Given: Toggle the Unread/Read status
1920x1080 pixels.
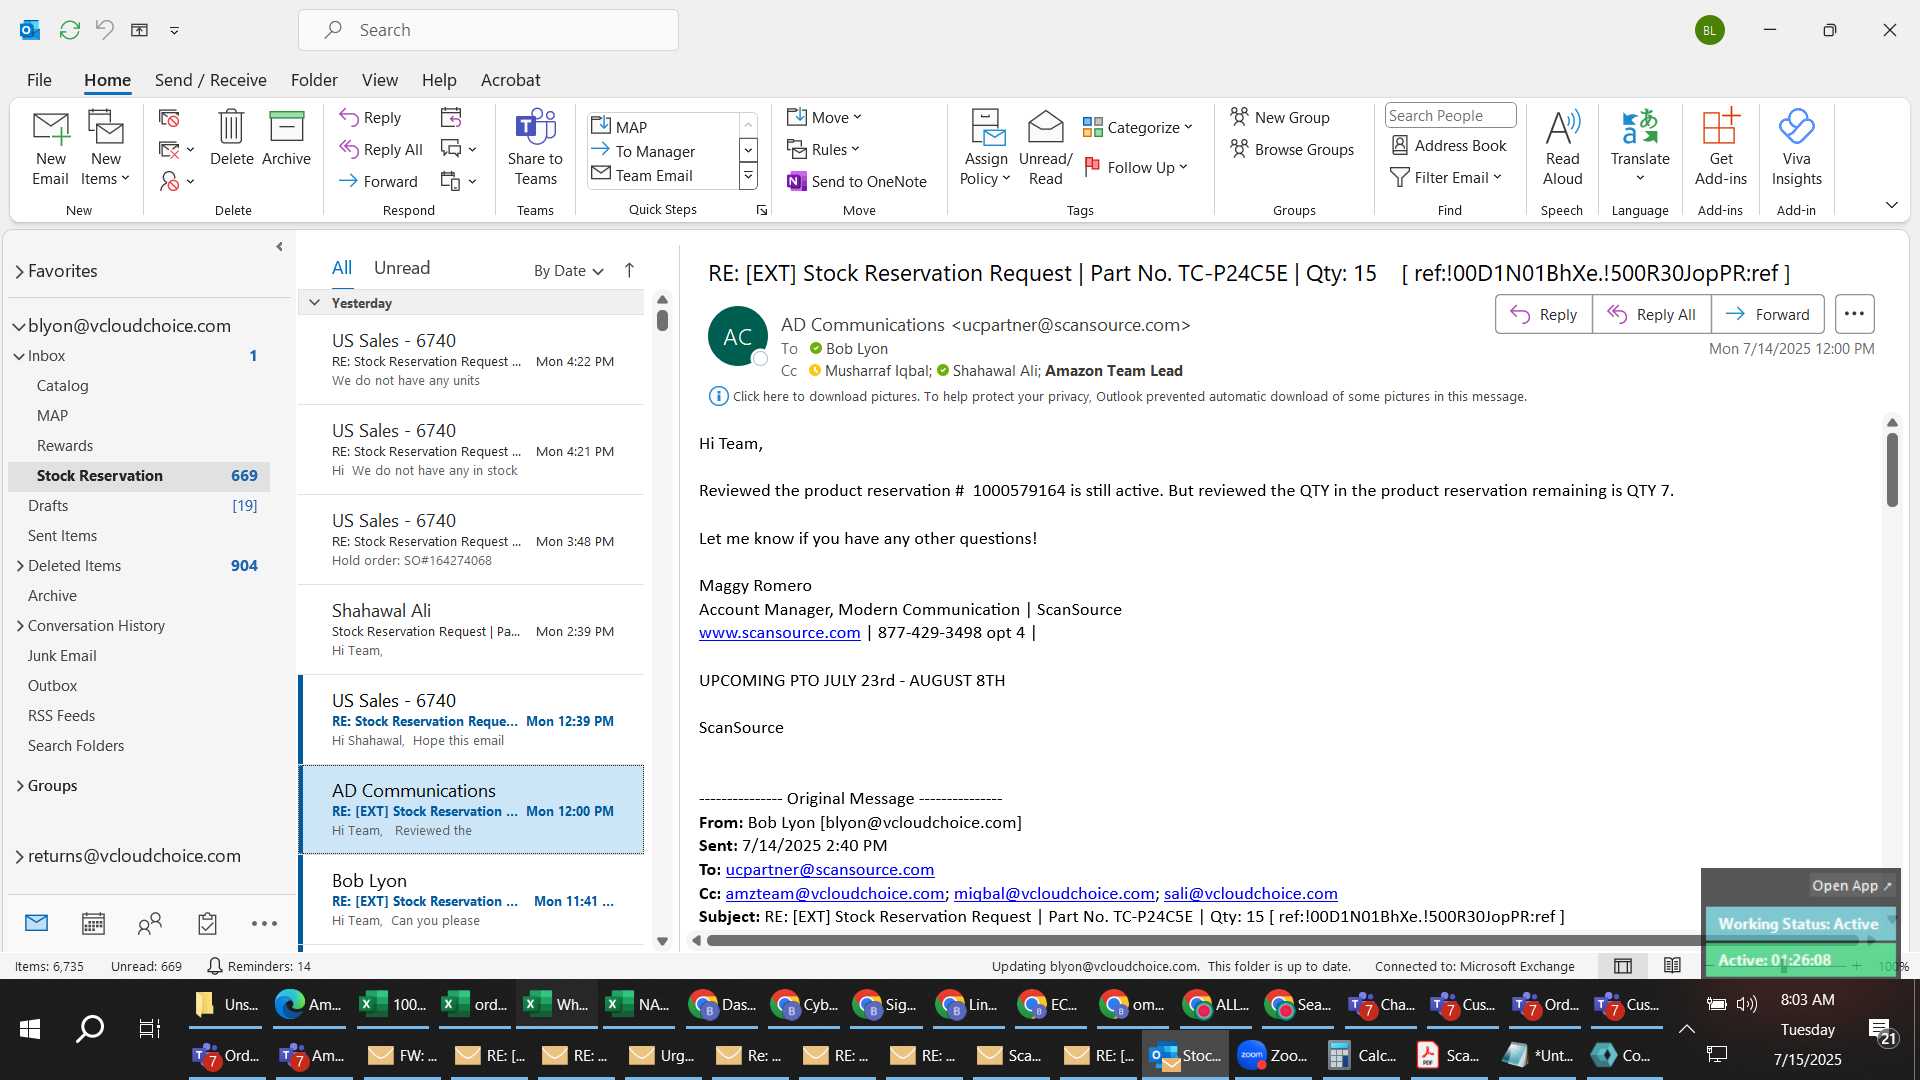Looking at the screenshot, I should point(1045,148).
